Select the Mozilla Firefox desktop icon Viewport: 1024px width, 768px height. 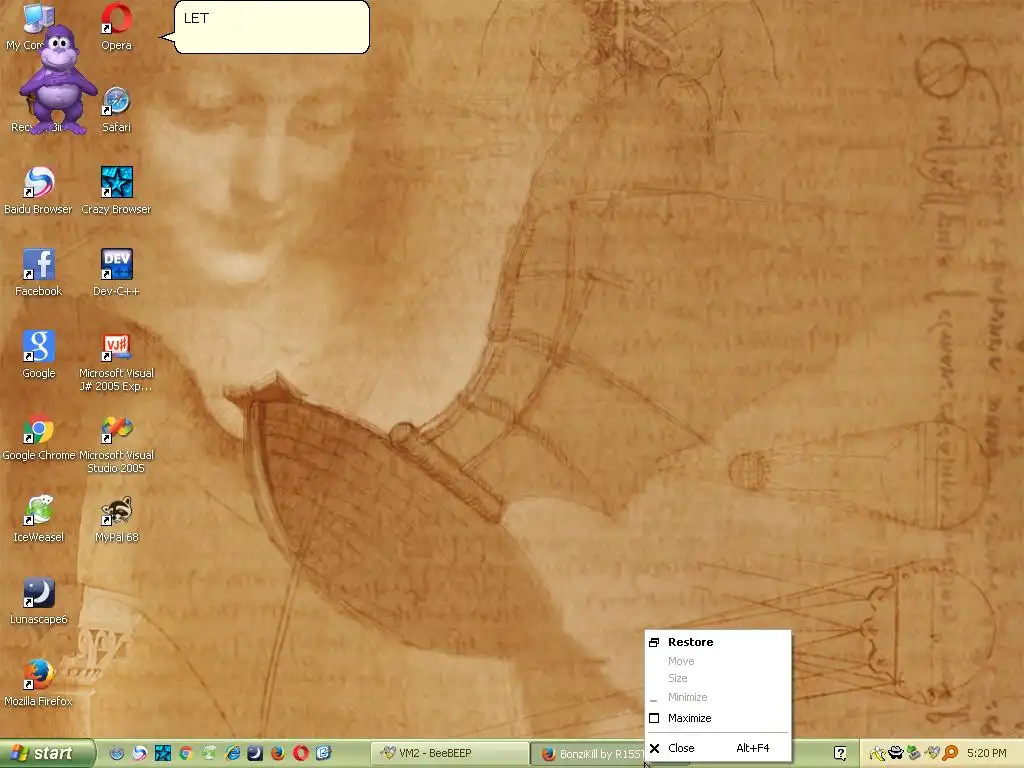click(39, 683)
